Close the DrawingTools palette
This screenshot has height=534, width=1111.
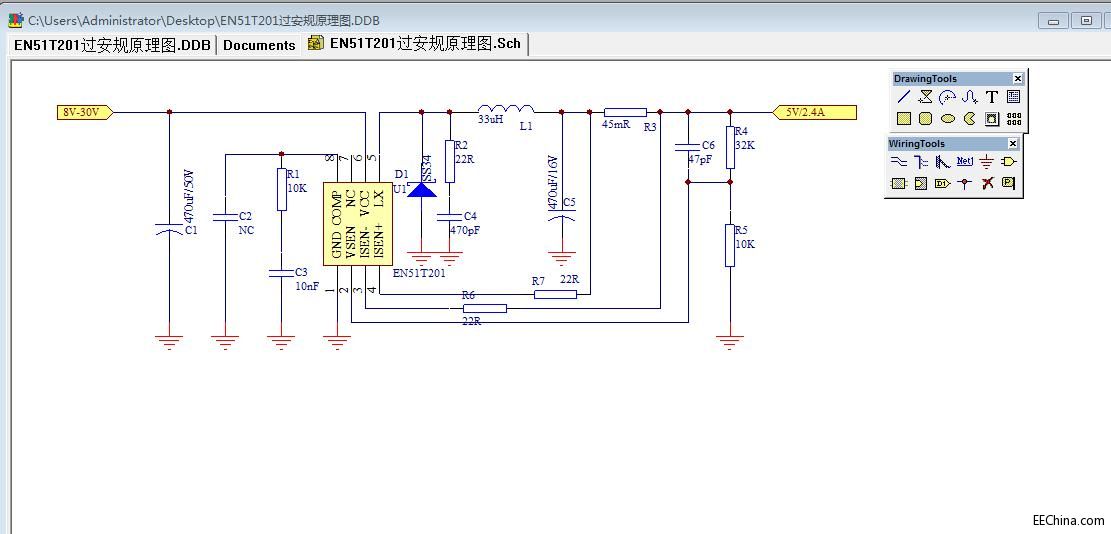pyautogui.click(x=1017, y=79)
